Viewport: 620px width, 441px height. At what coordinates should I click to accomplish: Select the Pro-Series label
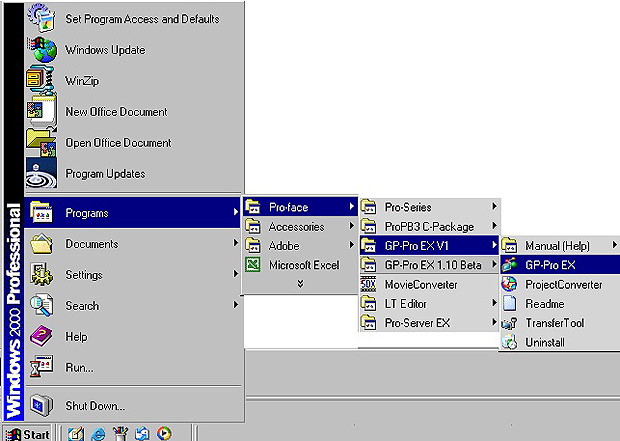point(408,207)
